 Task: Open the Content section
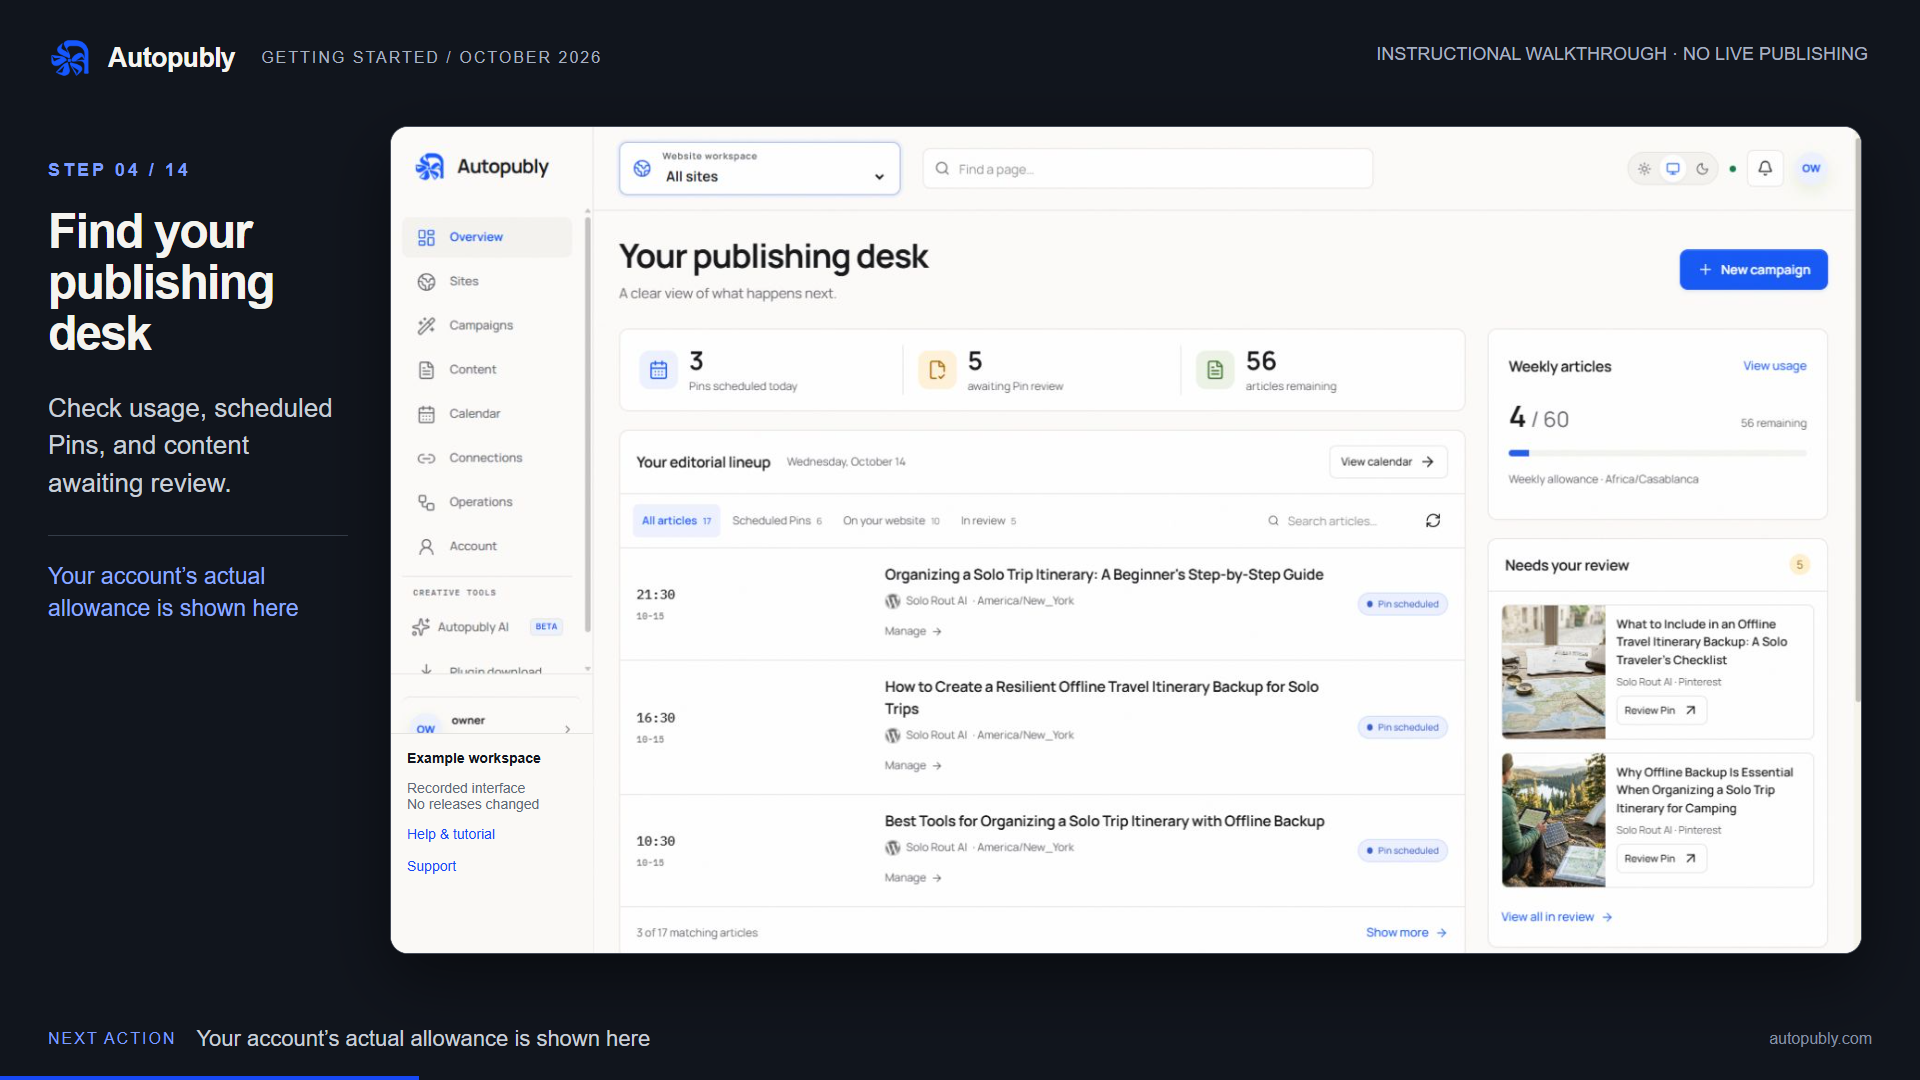click(487, 369)
